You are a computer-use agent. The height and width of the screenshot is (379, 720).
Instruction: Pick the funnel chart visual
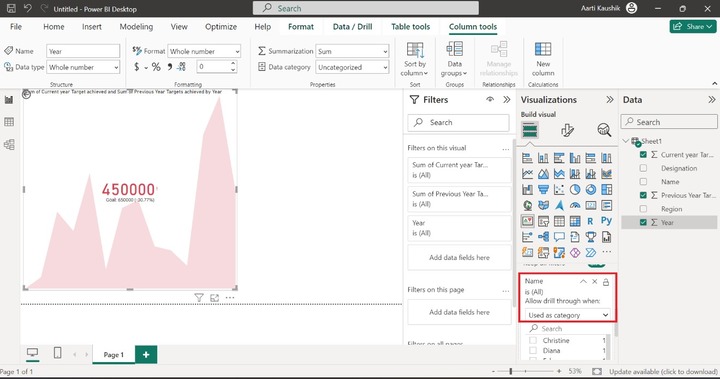[543, 189]
